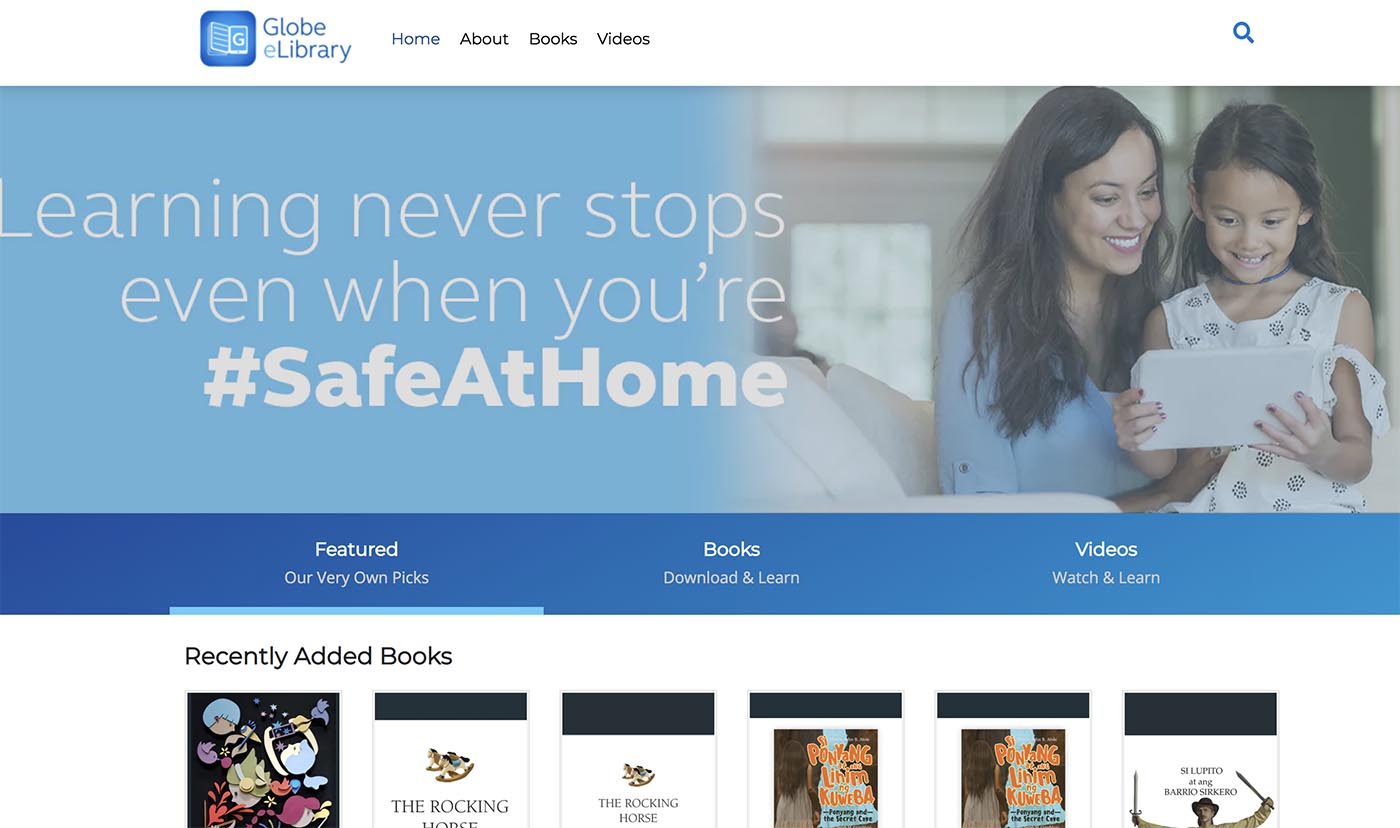Open the colorful floral book cover thumbnail
Image resolution: width=1400 pixels, height=828 pixels.
[x=263, y=759]
